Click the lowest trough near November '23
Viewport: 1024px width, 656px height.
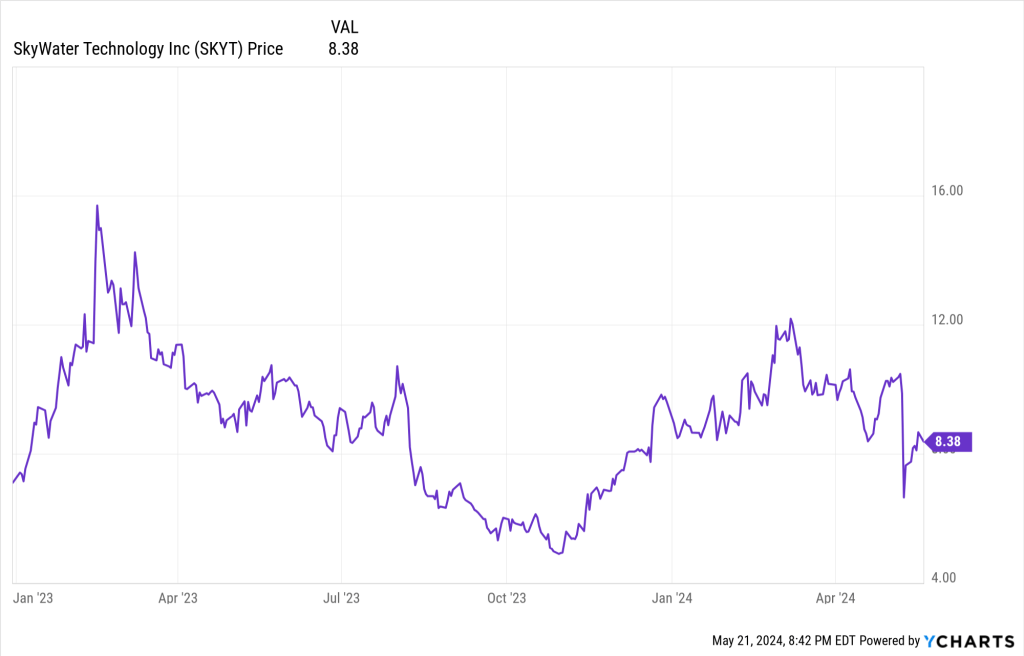point(558,553)
